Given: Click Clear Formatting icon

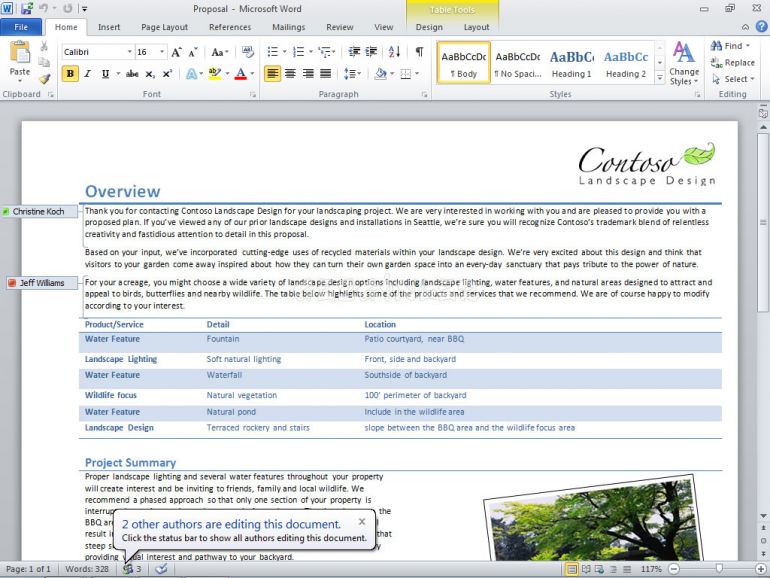Looking at the screenshot, I should pyautogui.click(x=248, y=52).
